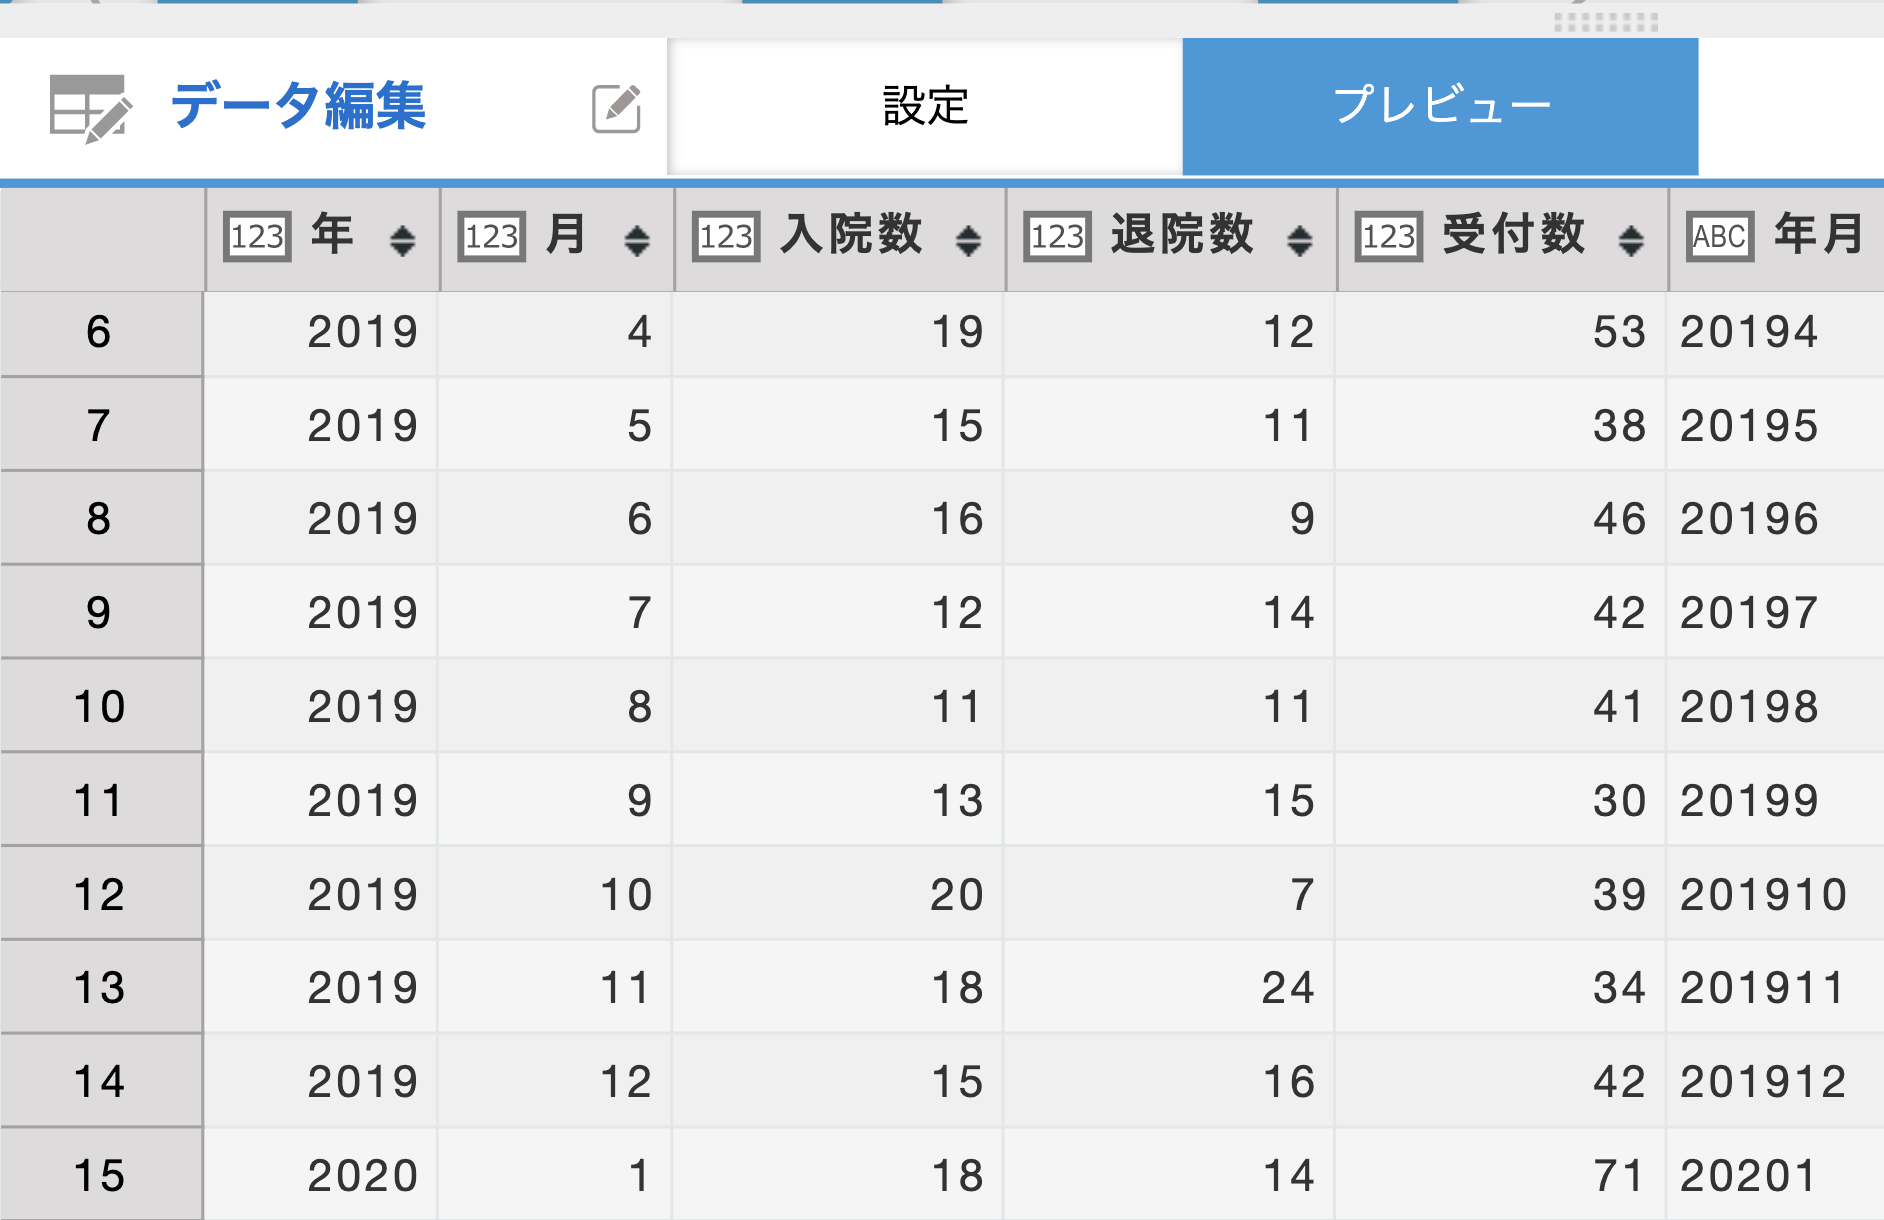Click numeric type icon for 年 column
The width and height of the screenshot is (1884, 1220).
(258, 237)
